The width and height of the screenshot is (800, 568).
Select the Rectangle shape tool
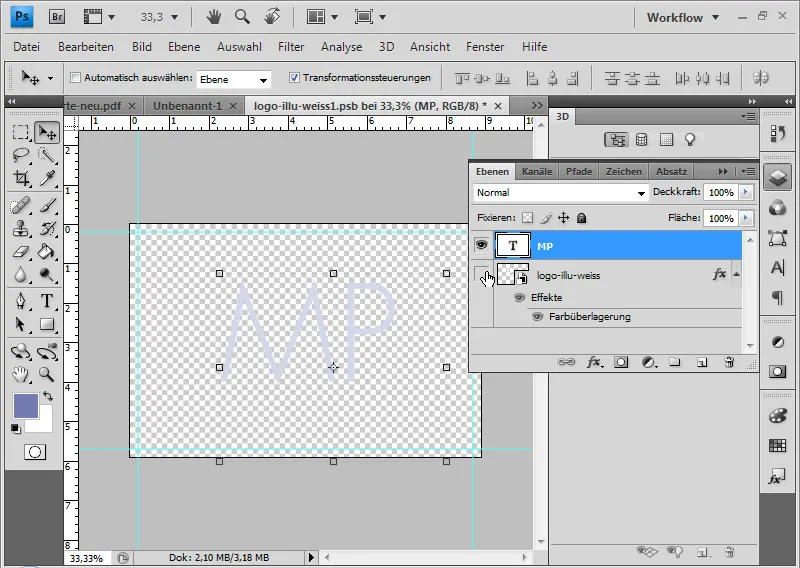(47, 325)
